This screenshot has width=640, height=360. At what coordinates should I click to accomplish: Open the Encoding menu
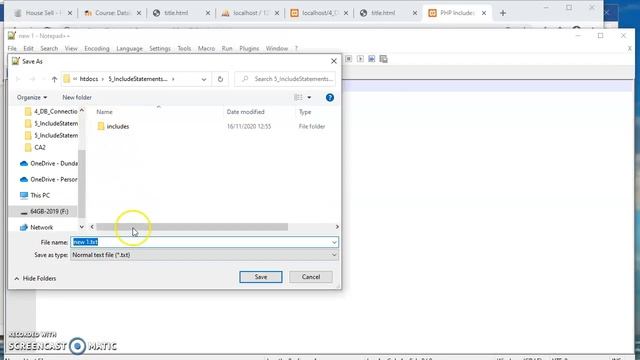pyautogui.click(x=97, y=49)
